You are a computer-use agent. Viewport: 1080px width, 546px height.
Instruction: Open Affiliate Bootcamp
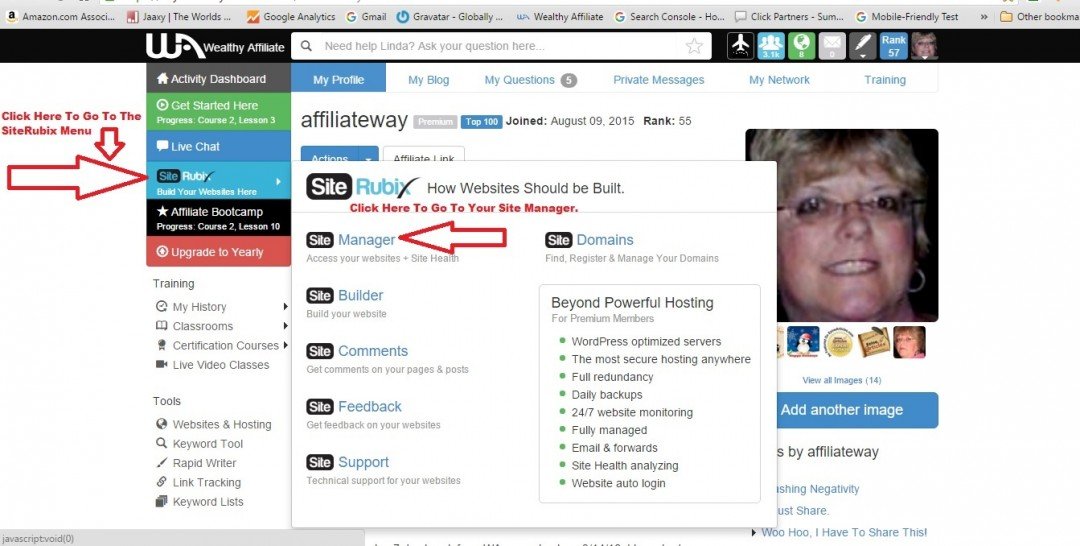[x=218, y=218]
